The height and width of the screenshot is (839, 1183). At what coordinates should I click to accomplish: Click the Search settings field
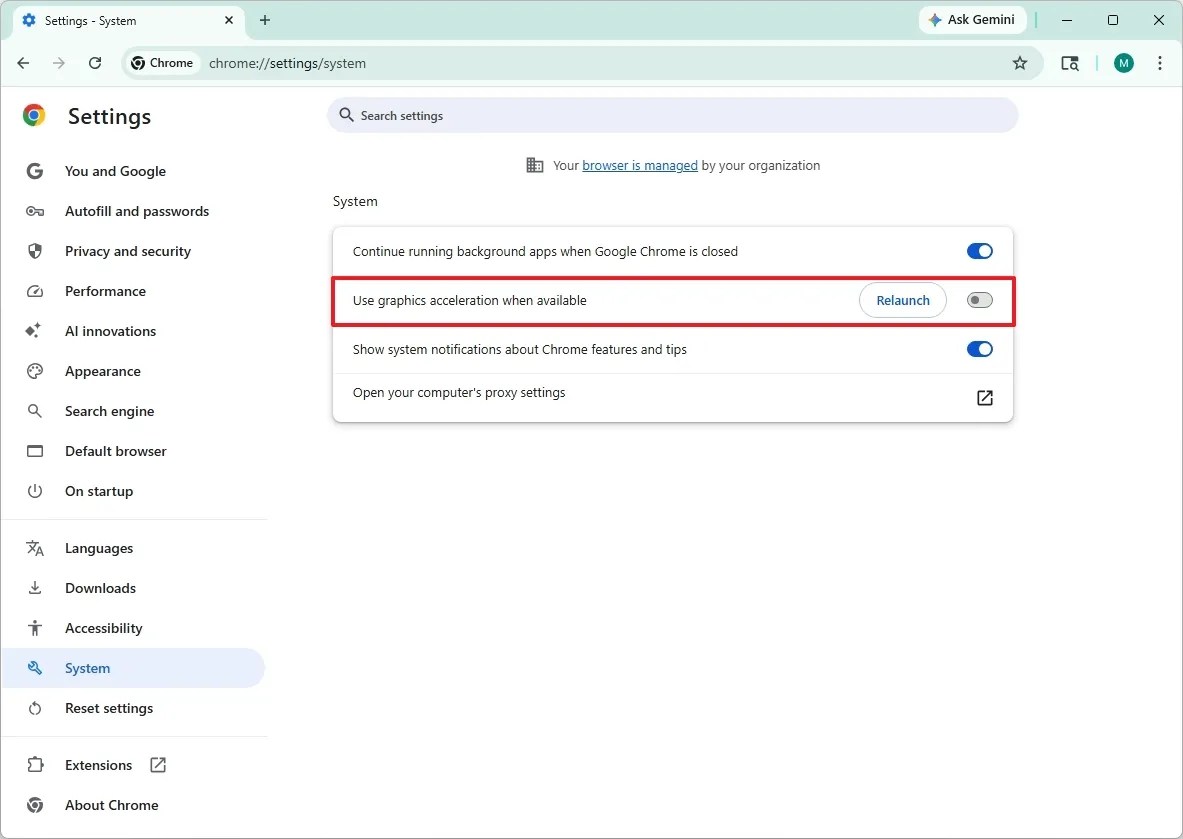pyautogui.click(x=672, y=115)
